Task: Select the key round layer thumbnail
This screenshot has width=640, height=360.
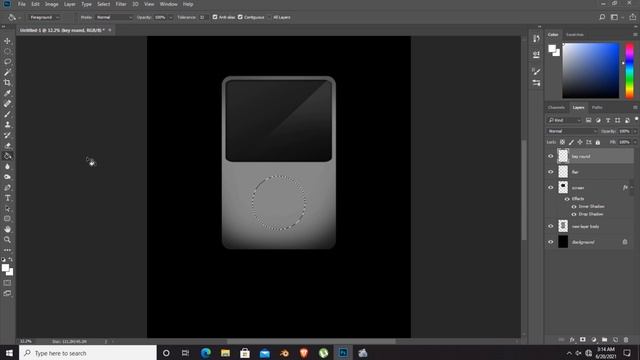Action: [563, 156]
